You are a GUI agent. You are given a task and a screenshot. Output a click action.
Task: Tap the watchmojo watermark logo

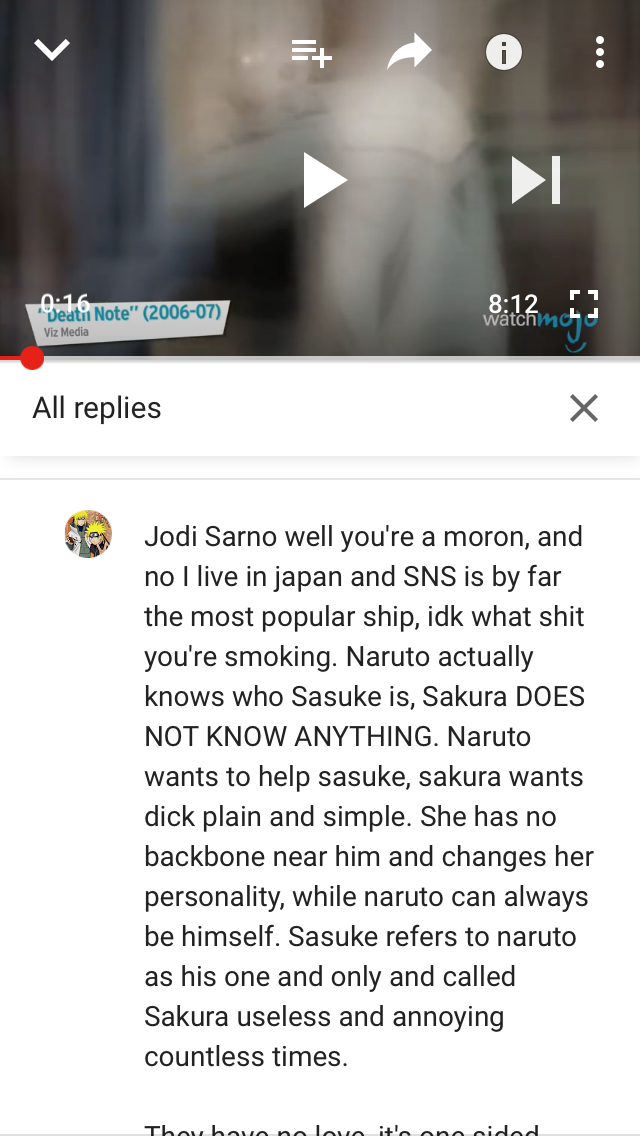pos(541,324)
